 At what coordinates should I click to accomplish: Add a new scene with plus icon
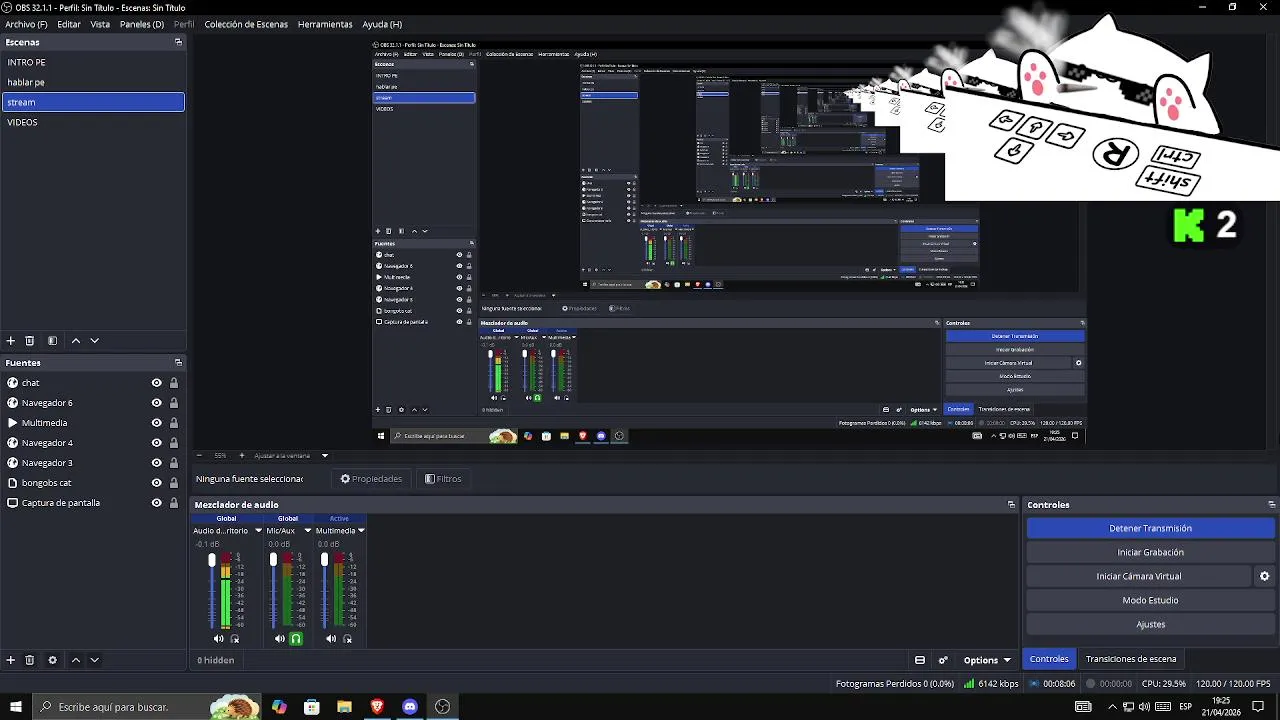click(x=11, y=341)
